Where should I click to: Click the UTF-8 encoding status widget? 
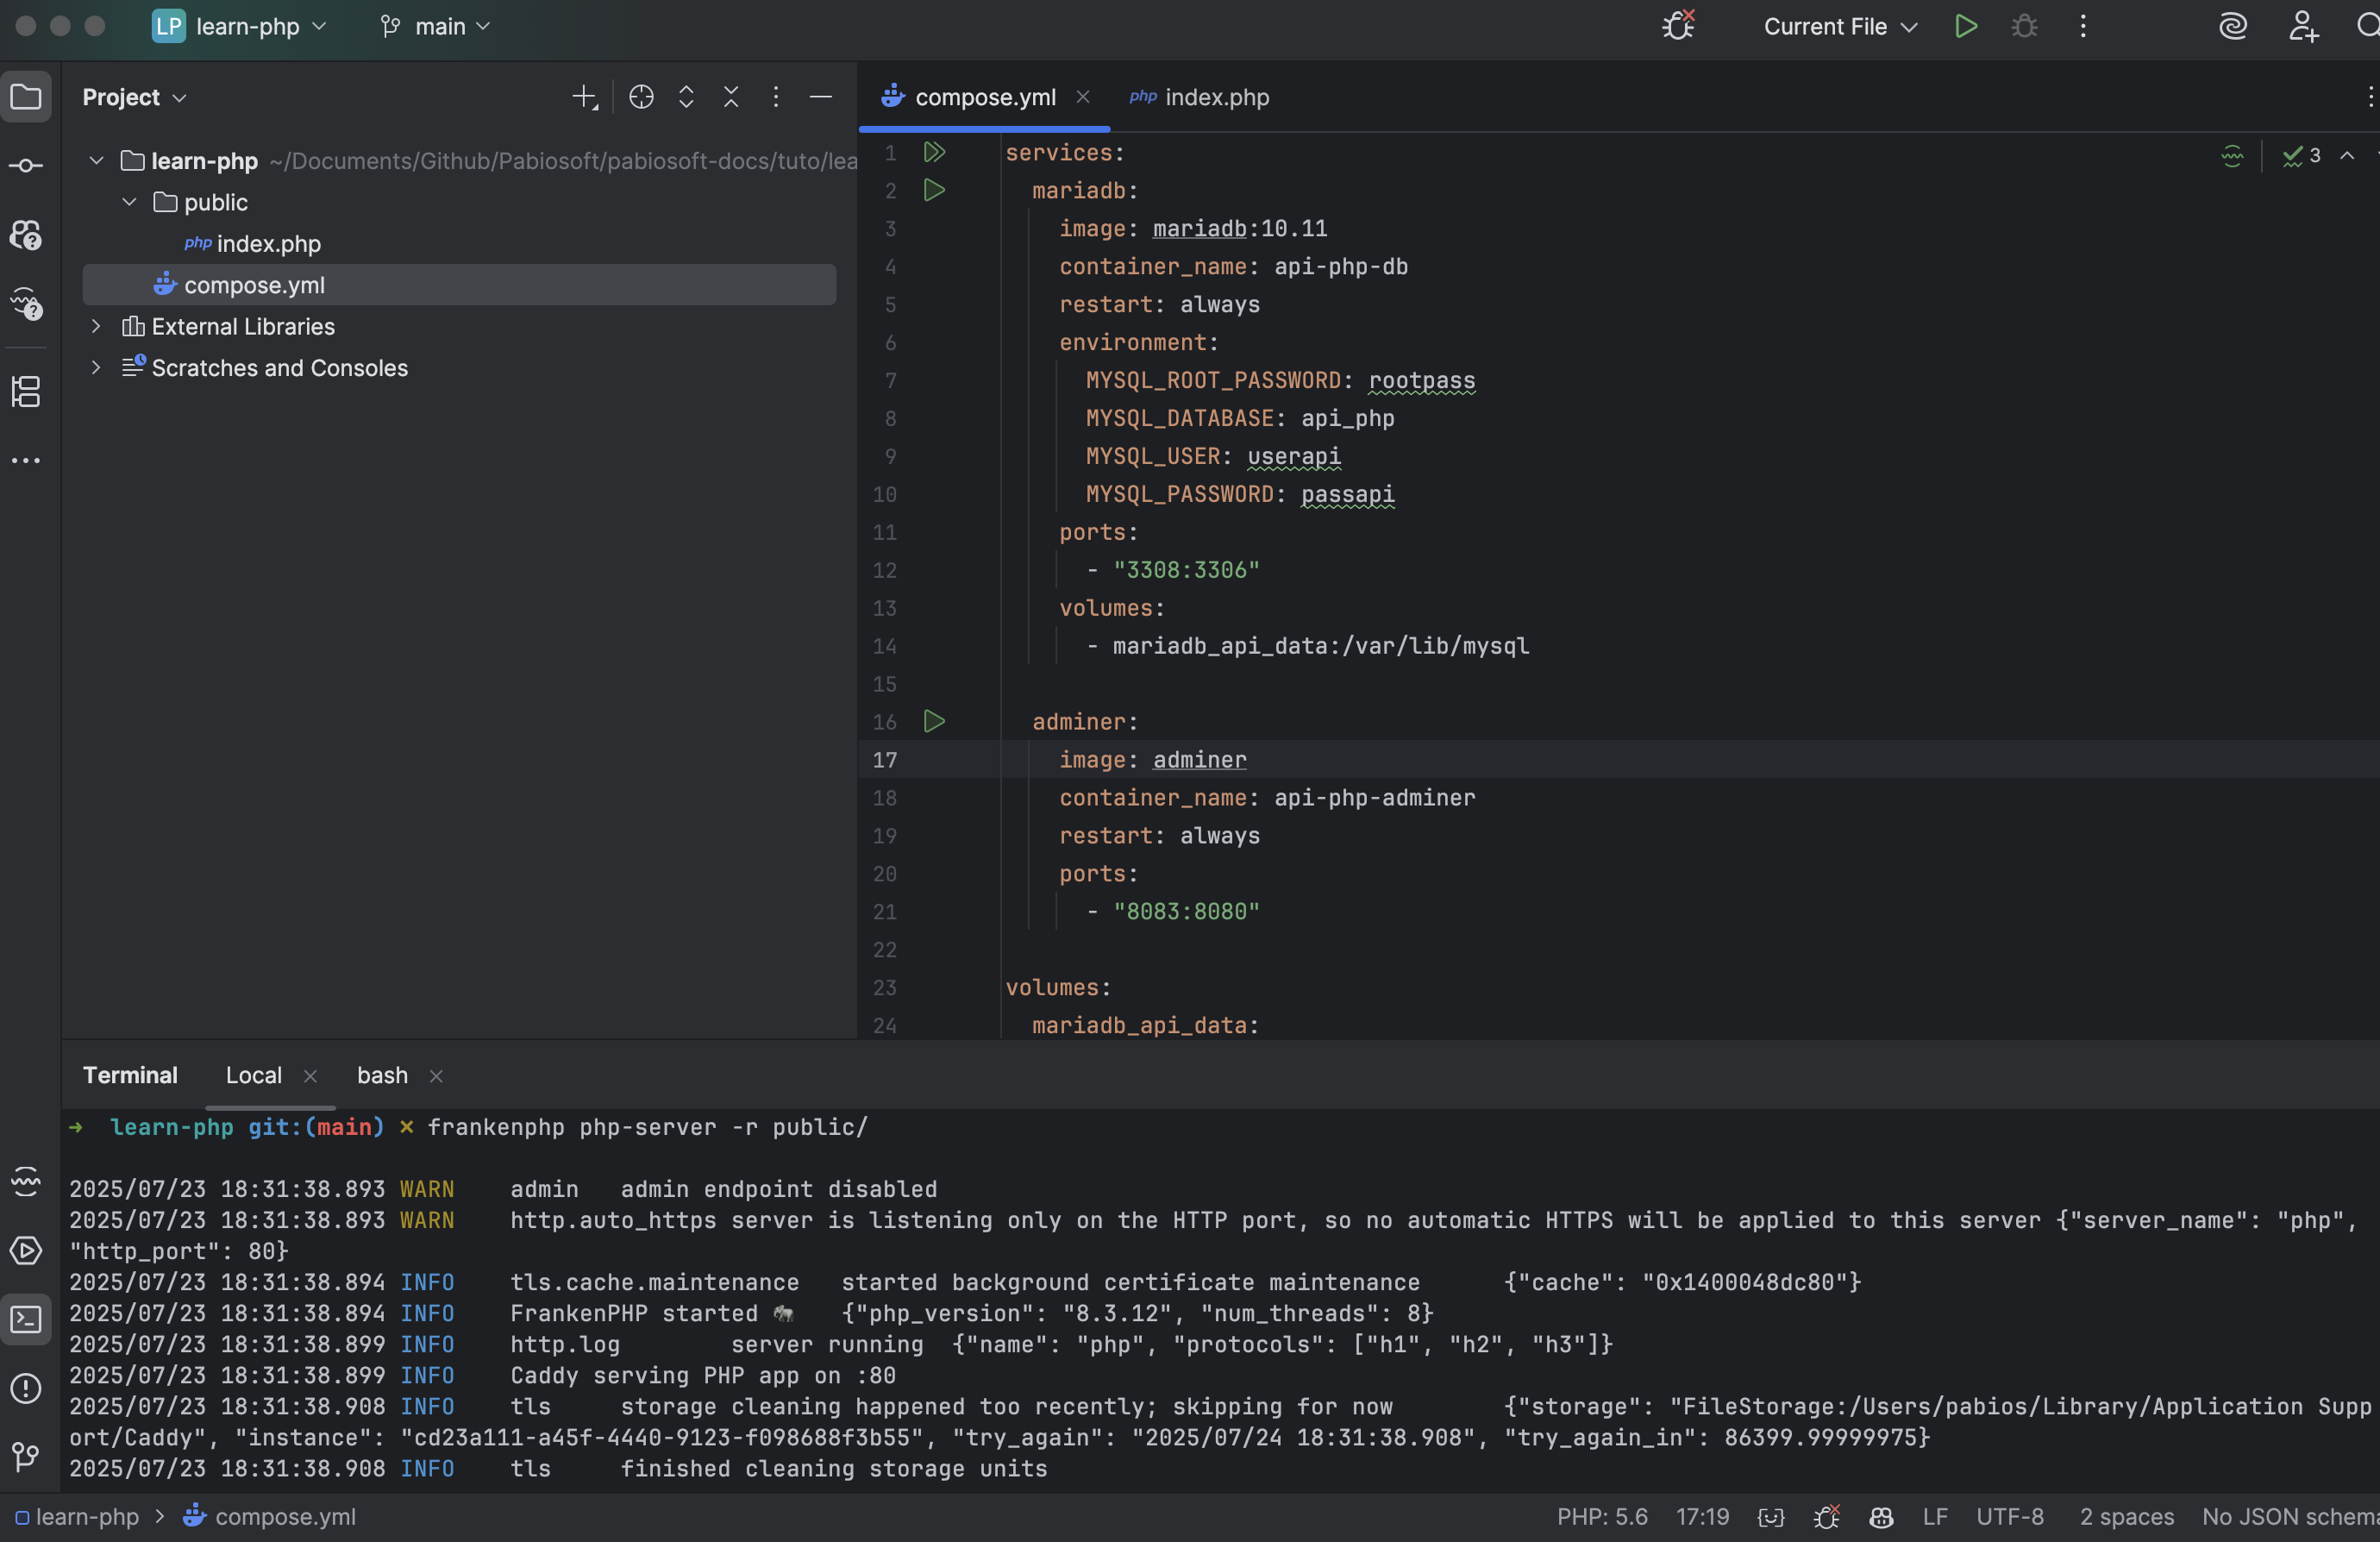2009,1516
